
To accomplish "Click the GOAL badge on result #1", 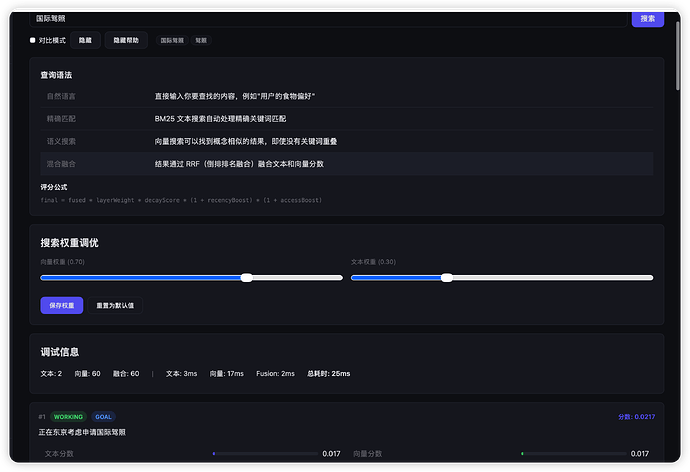I will [103, 417].
